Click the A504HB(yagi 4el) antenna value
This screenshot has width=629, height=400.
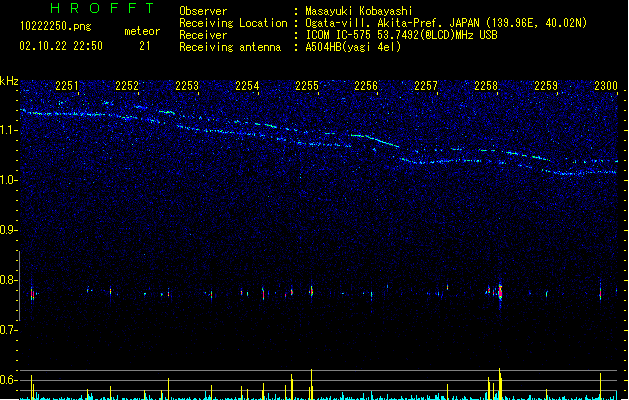tap(353, 47)
